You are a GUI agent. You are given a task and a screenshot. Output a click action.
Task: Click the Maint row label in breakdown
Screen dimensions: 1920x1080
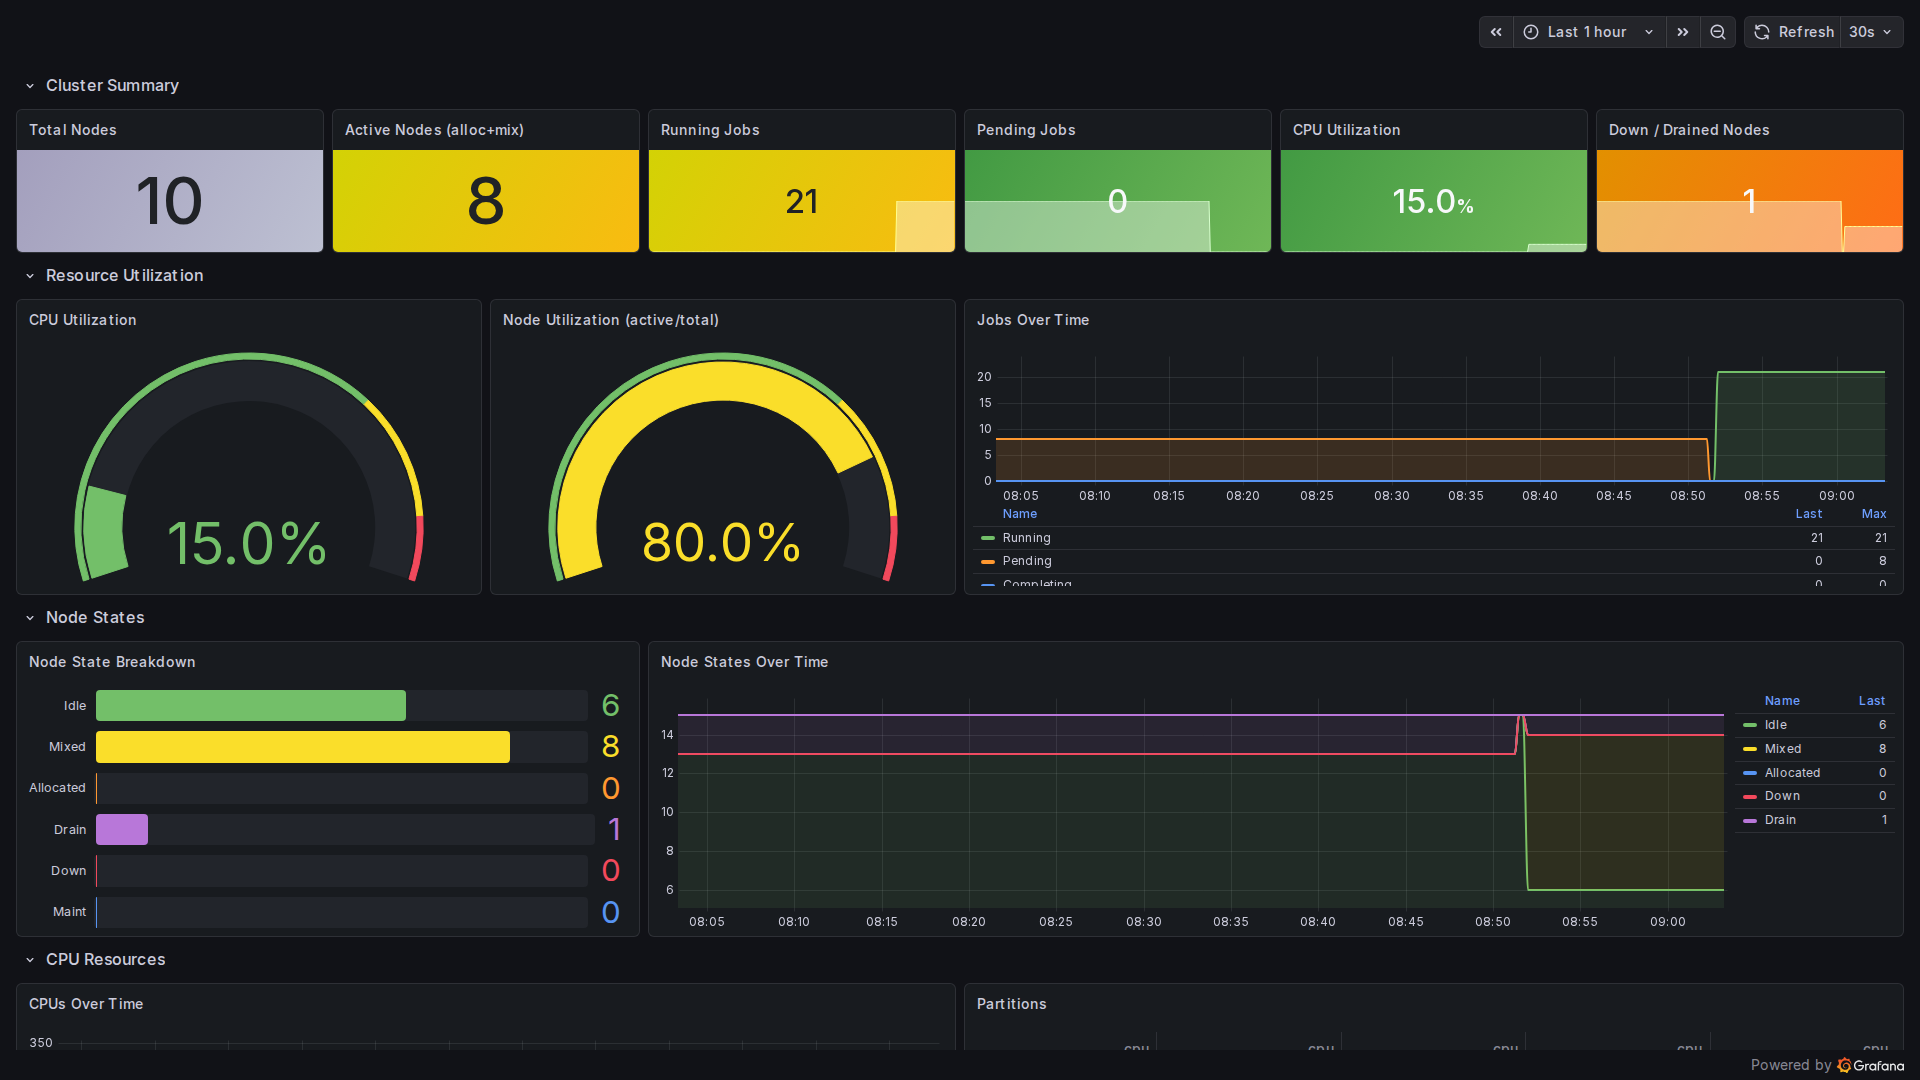click(69, 912)
